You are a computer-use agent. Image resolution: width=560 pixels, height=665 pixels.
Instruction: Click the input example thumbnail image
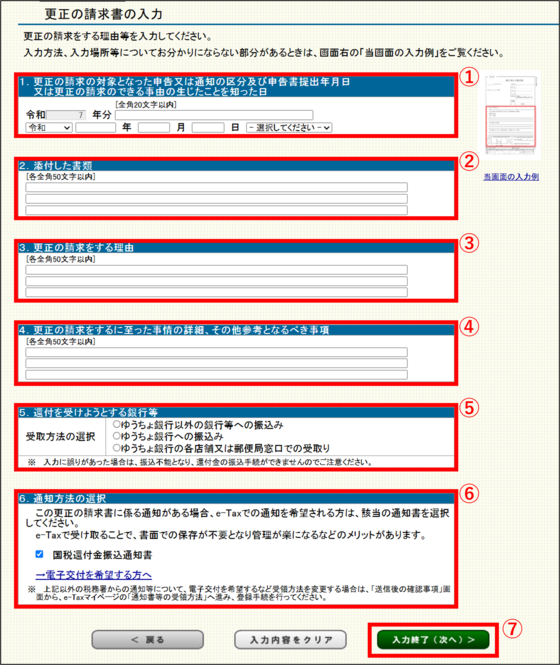(x=511, y=115)
